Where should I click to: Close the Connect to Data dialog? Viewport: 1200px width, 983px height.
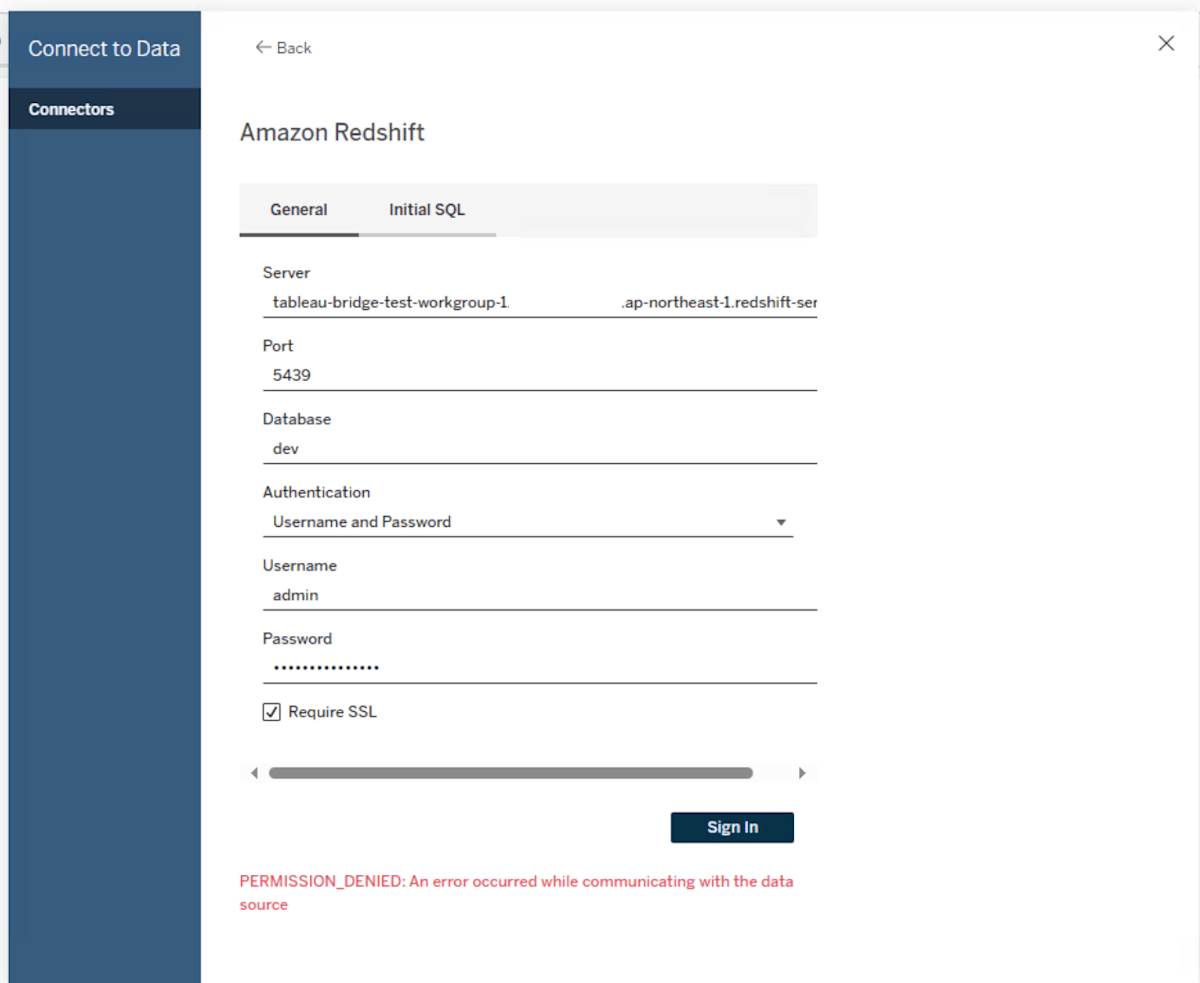coord(1166,43)
